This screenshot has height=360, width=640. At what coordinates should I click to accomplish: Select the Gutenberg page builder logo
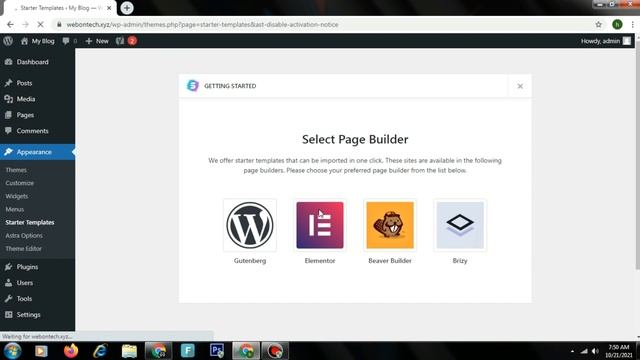click(250, 225)
